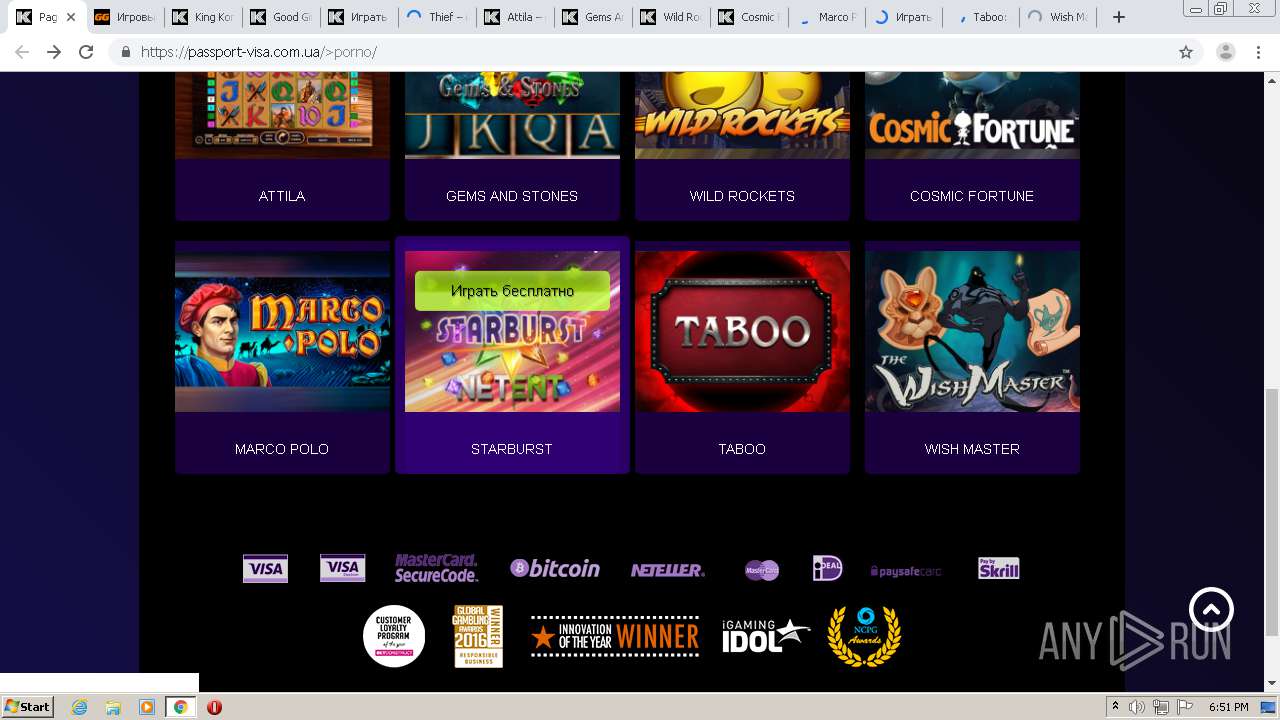Select the Attila slot image
The height and width of the screenshot is (720, 1280).
click(282, 115)
